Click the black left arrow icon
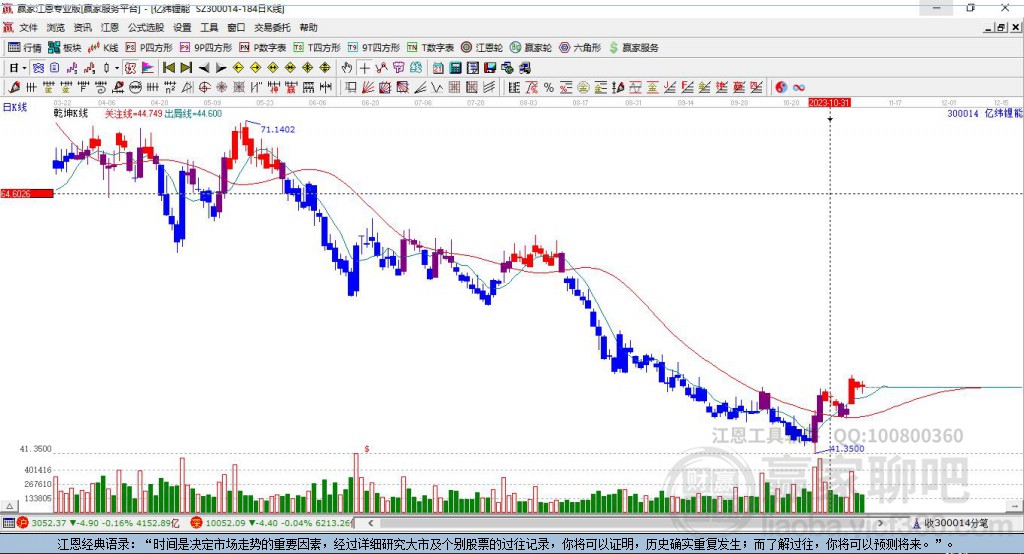Viewport: 1024px width, 554px height. [204, 68]
